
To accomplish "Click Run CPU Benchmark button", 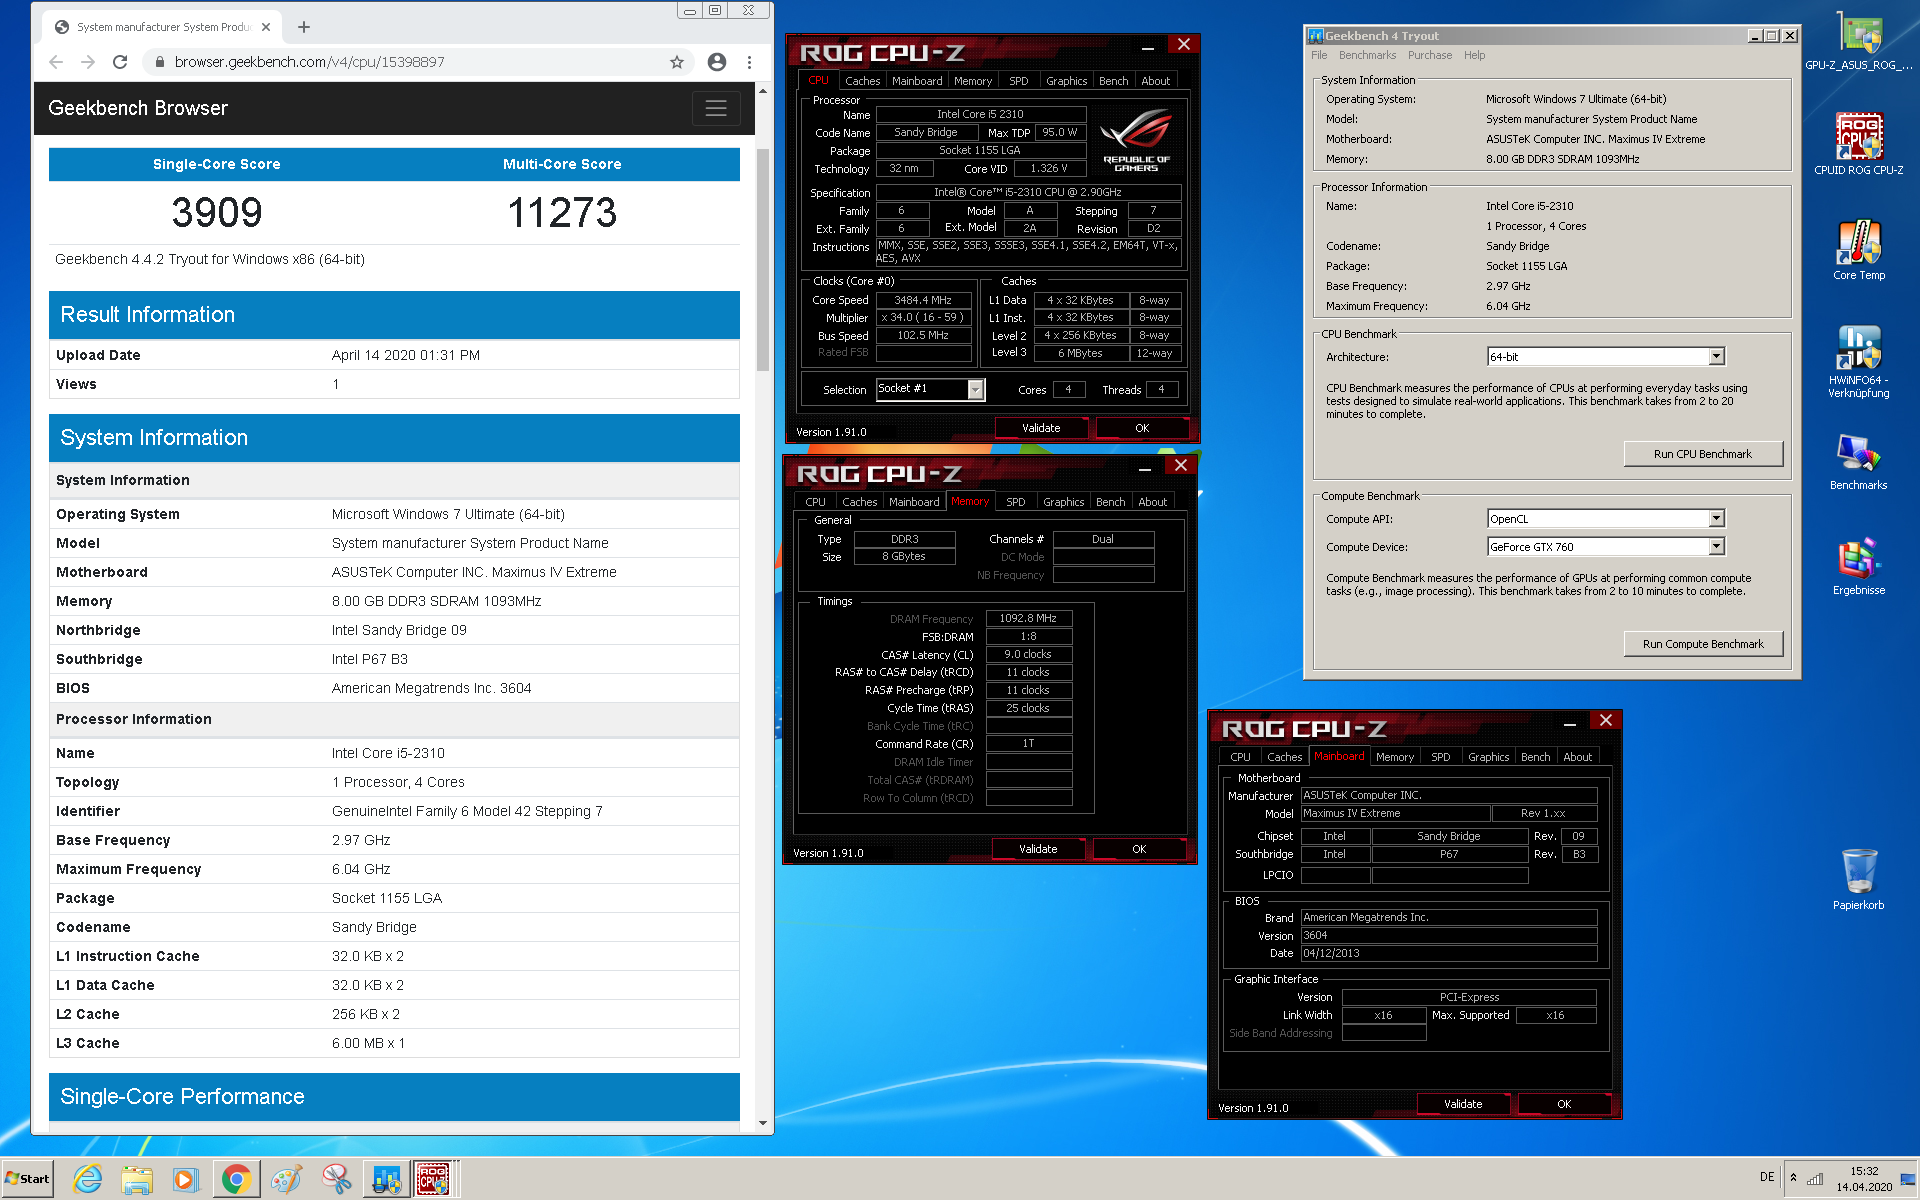I will pyautogui.click(x=1702, y=454).
